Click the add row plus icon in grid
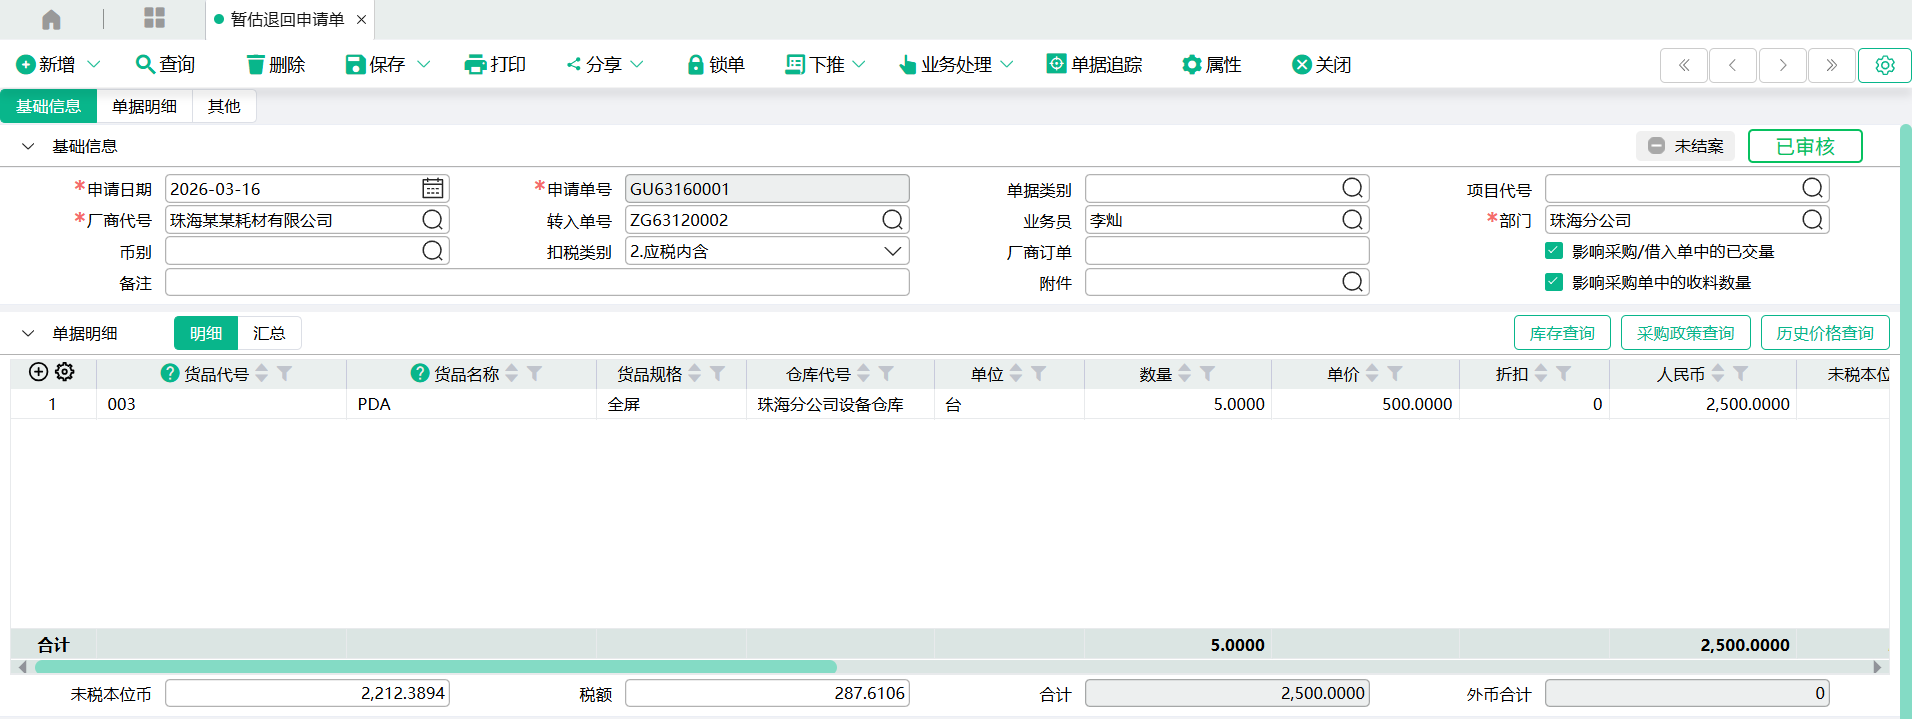 point(38,372)
